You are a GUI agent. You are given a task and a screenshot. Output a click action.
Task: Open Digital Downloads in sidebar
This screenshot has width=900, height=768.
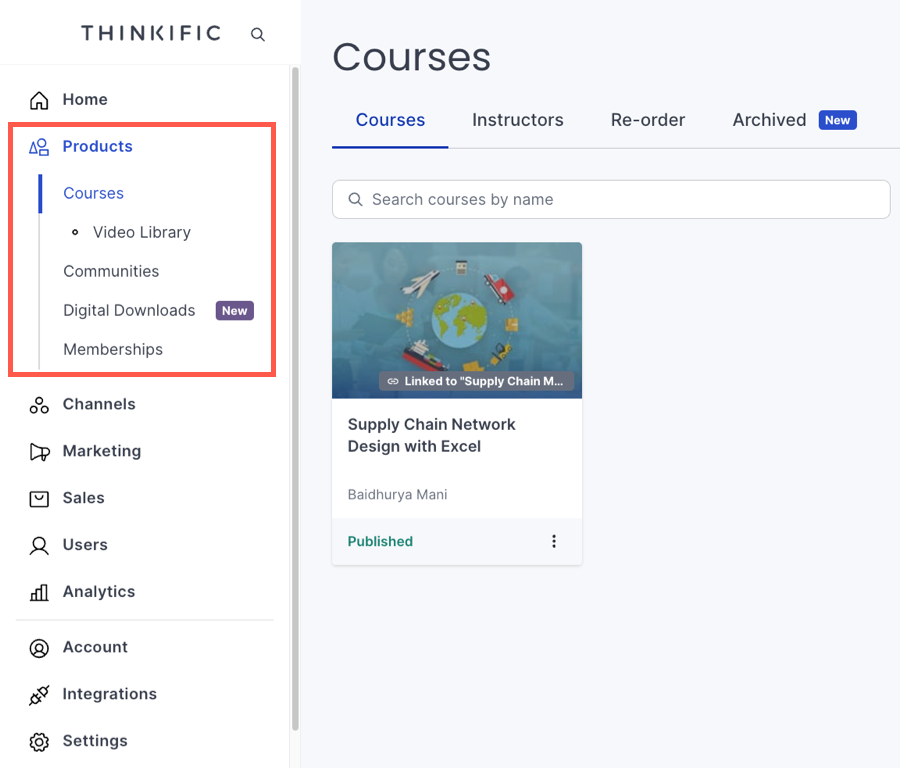(x=129, y=310)
